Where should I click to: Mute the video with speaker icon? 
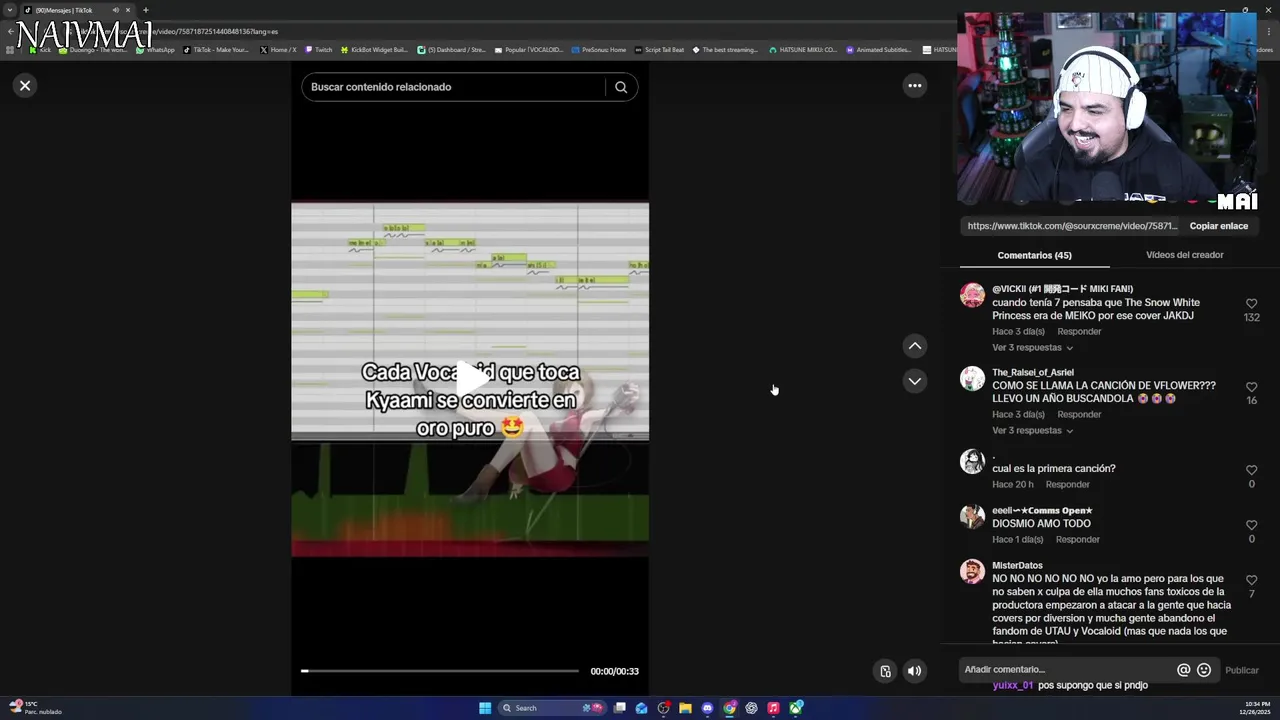pyautogui.click(x=914, y=671)
